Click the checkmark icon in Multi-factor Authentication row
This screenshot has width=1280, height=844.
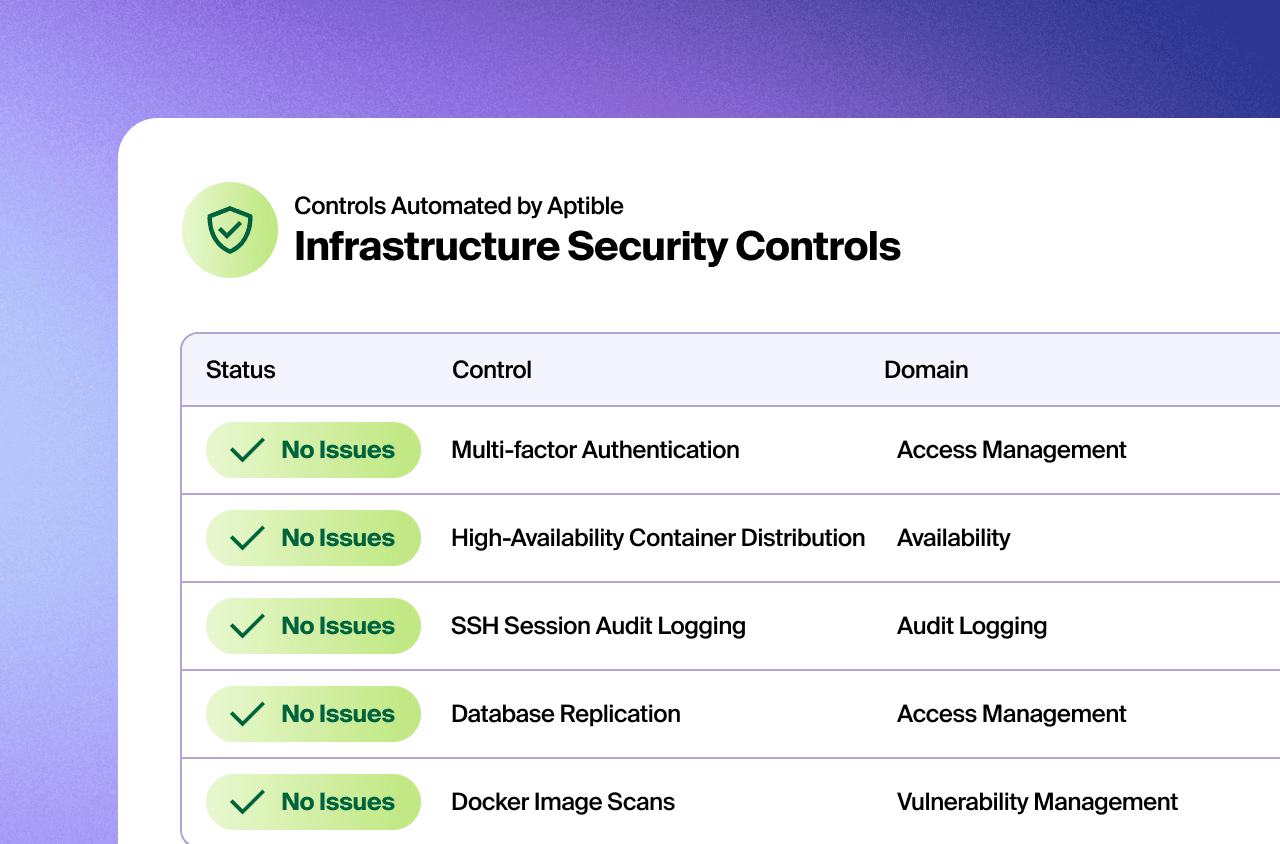click(x=247, y=450)
